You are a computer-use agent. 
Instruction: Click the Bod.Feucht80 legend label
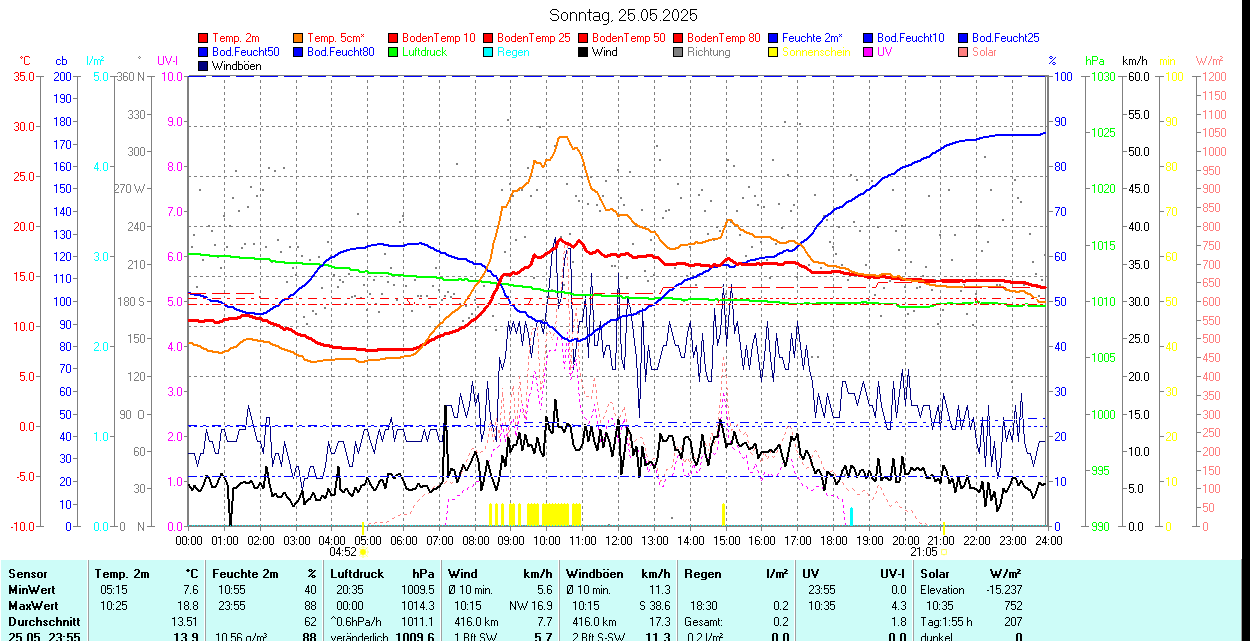(340, 52)
